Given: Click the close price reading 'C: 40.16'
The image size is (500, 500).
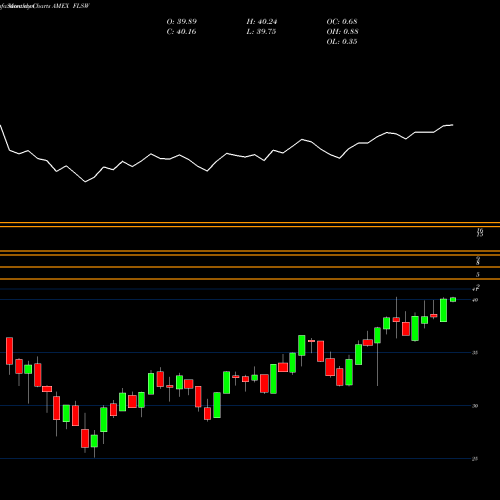Looking at the screenshot, I should [181, 32].
